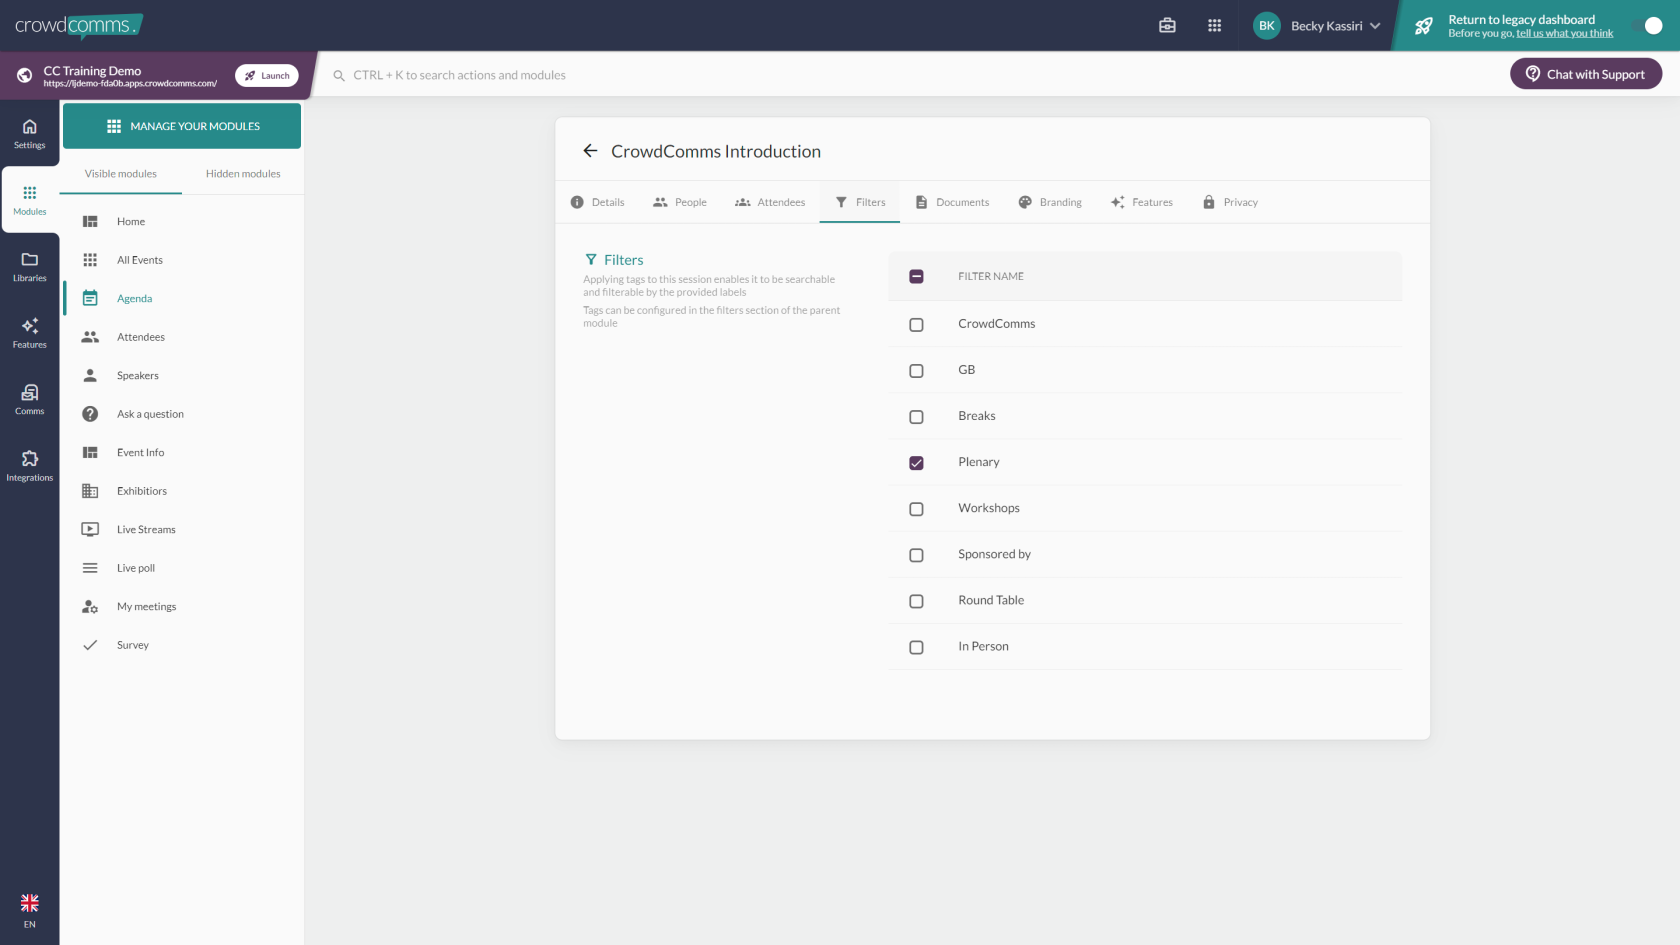This screenshot has height=945, width=1680.
Task: Open the apps grid icon in header
Action: pyautogui.click(x=1214, y=26)
